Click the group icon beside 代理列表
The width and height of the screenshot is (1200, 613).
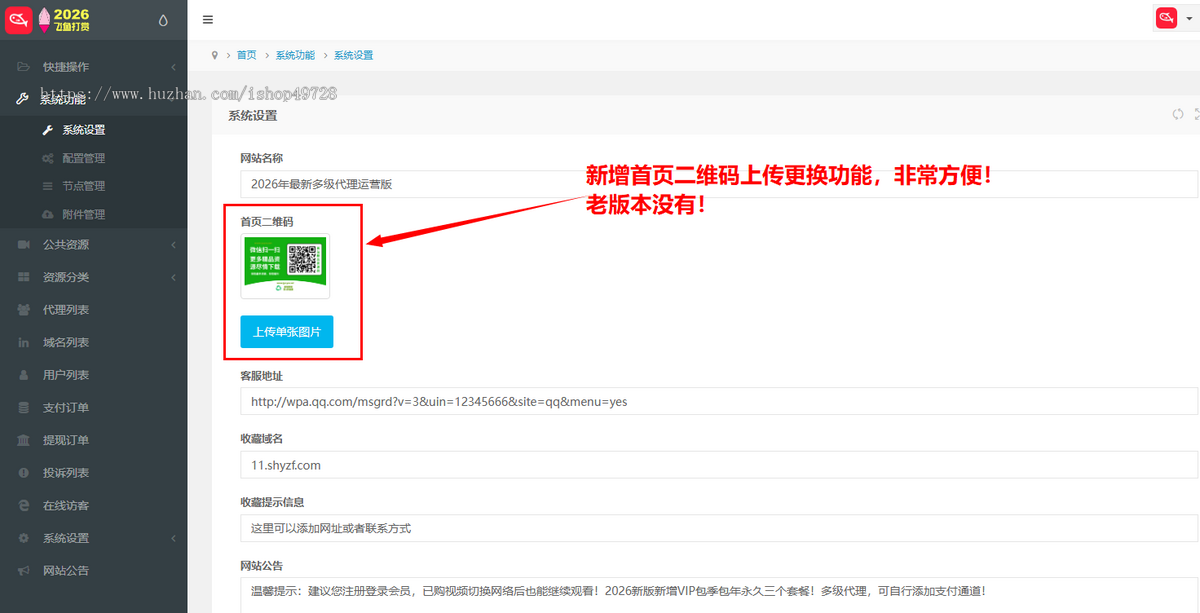(x=23, y=310)
